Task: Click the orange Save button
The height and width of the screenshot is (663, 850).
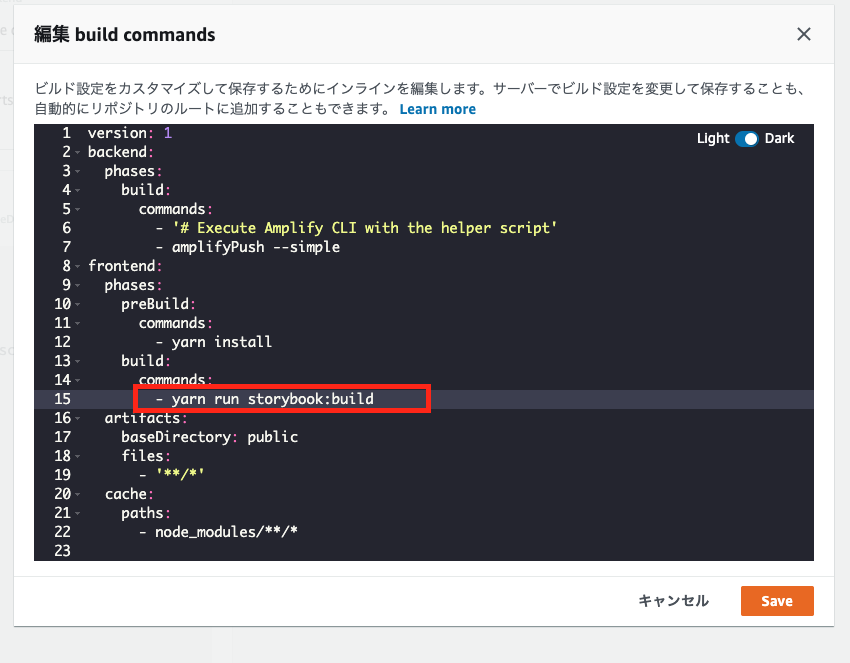Action: [777, 601]
